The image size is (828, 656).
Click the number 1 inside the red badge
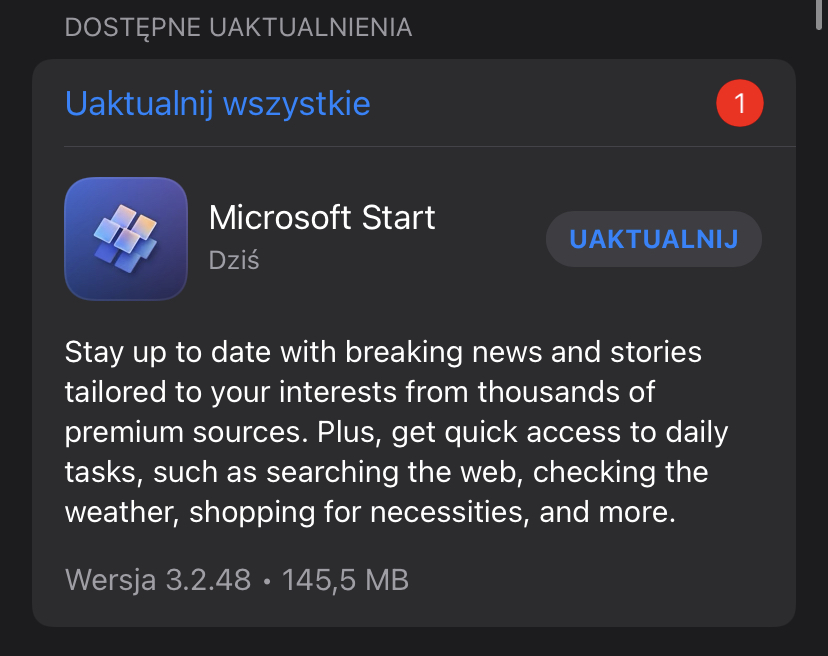pyautogui.click(x=740, y=103)
